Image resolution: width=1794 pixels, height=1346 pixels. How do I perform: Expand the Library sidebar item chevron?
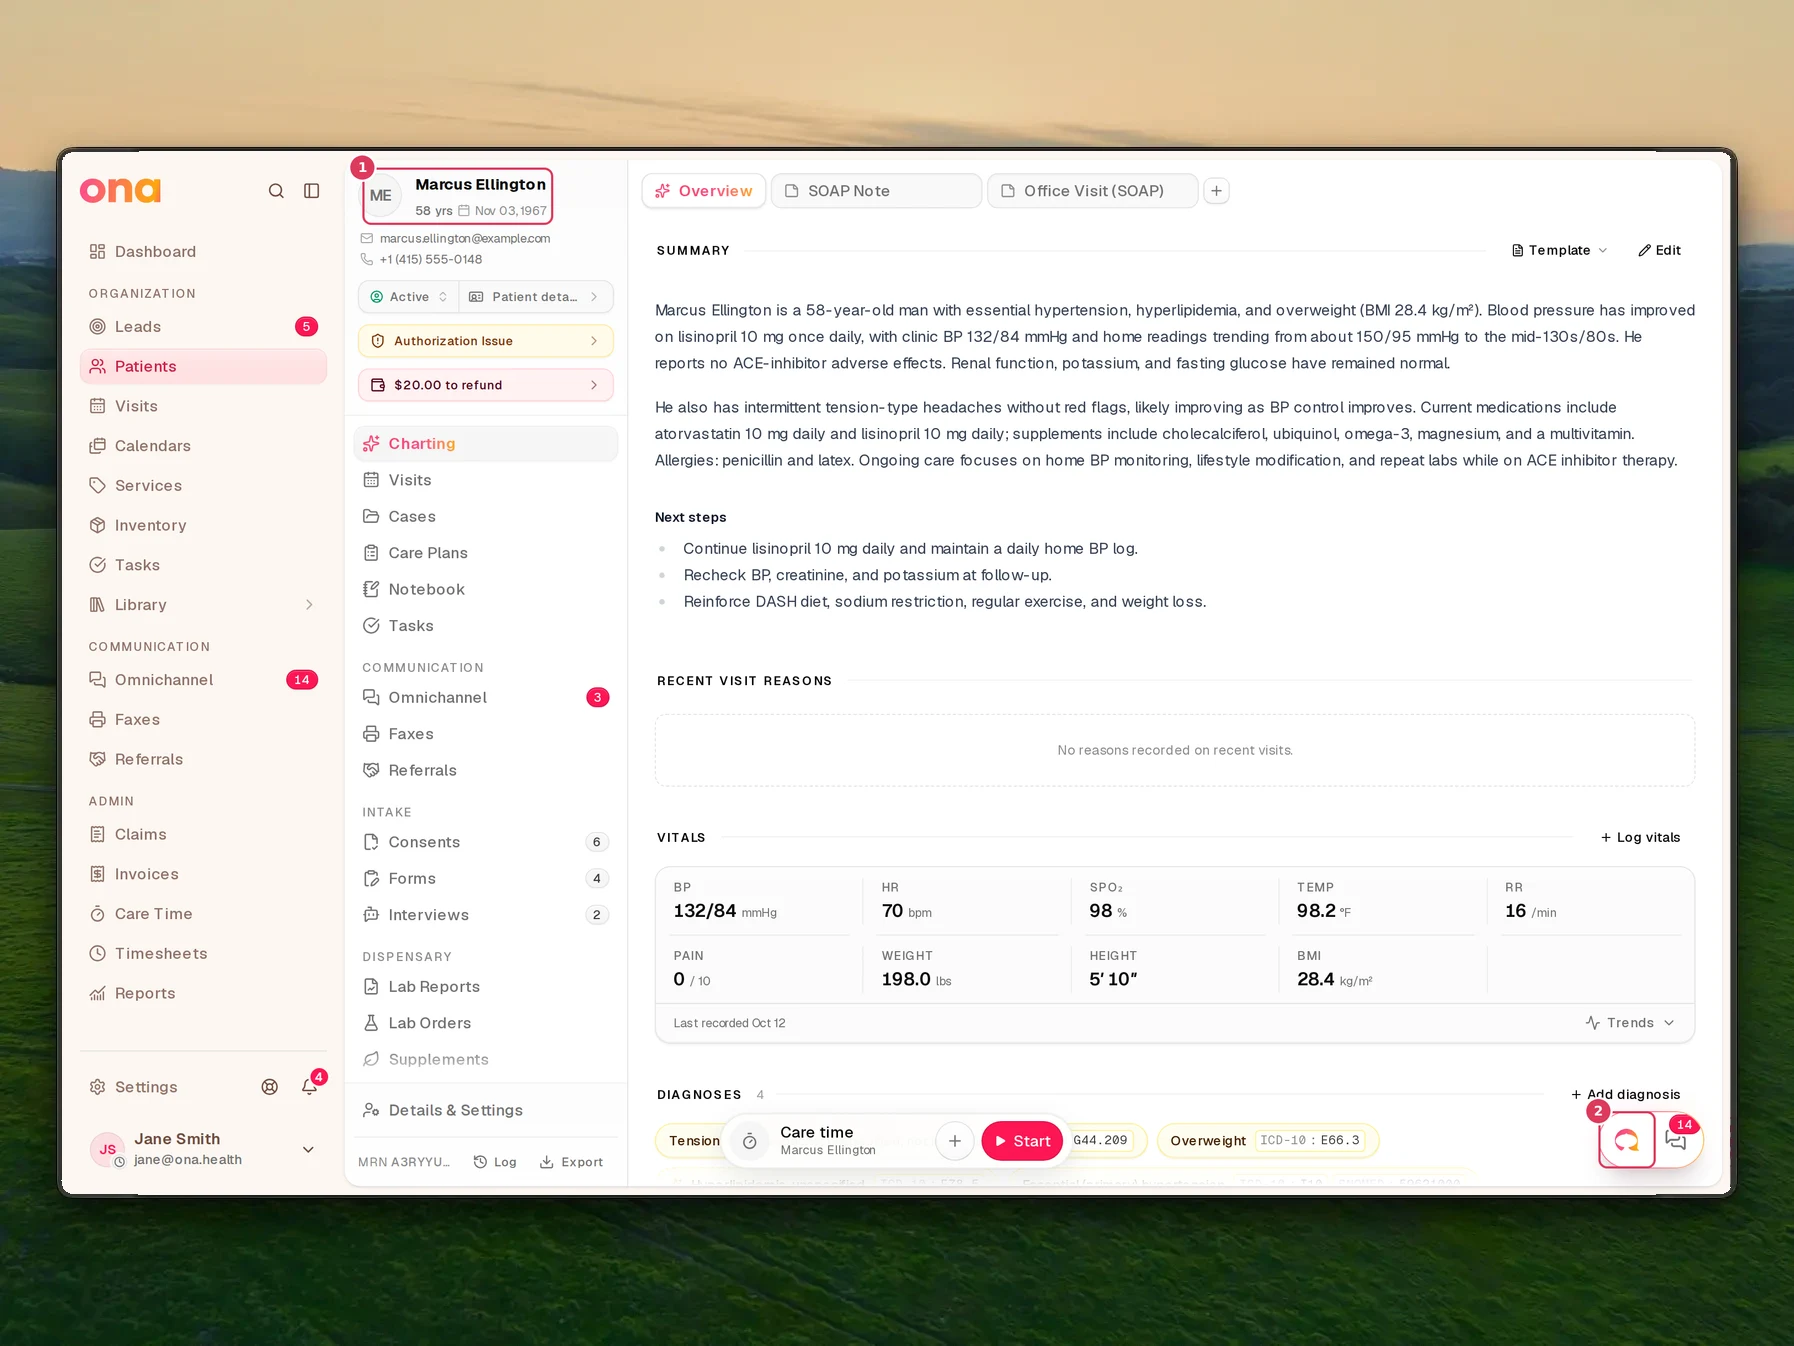[x=309, y=605]
